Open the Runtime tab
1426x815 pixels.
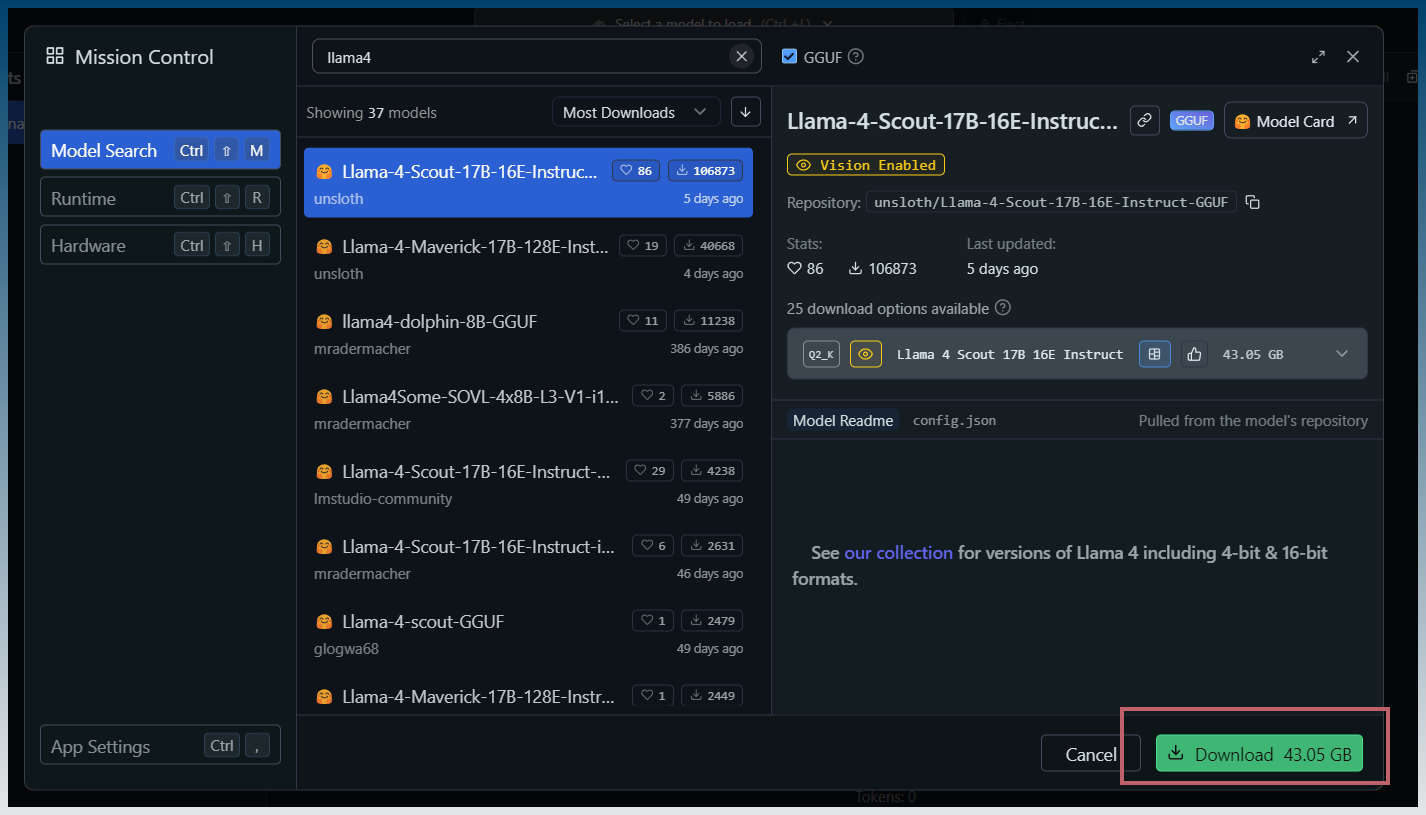click(x=160, y=198)
